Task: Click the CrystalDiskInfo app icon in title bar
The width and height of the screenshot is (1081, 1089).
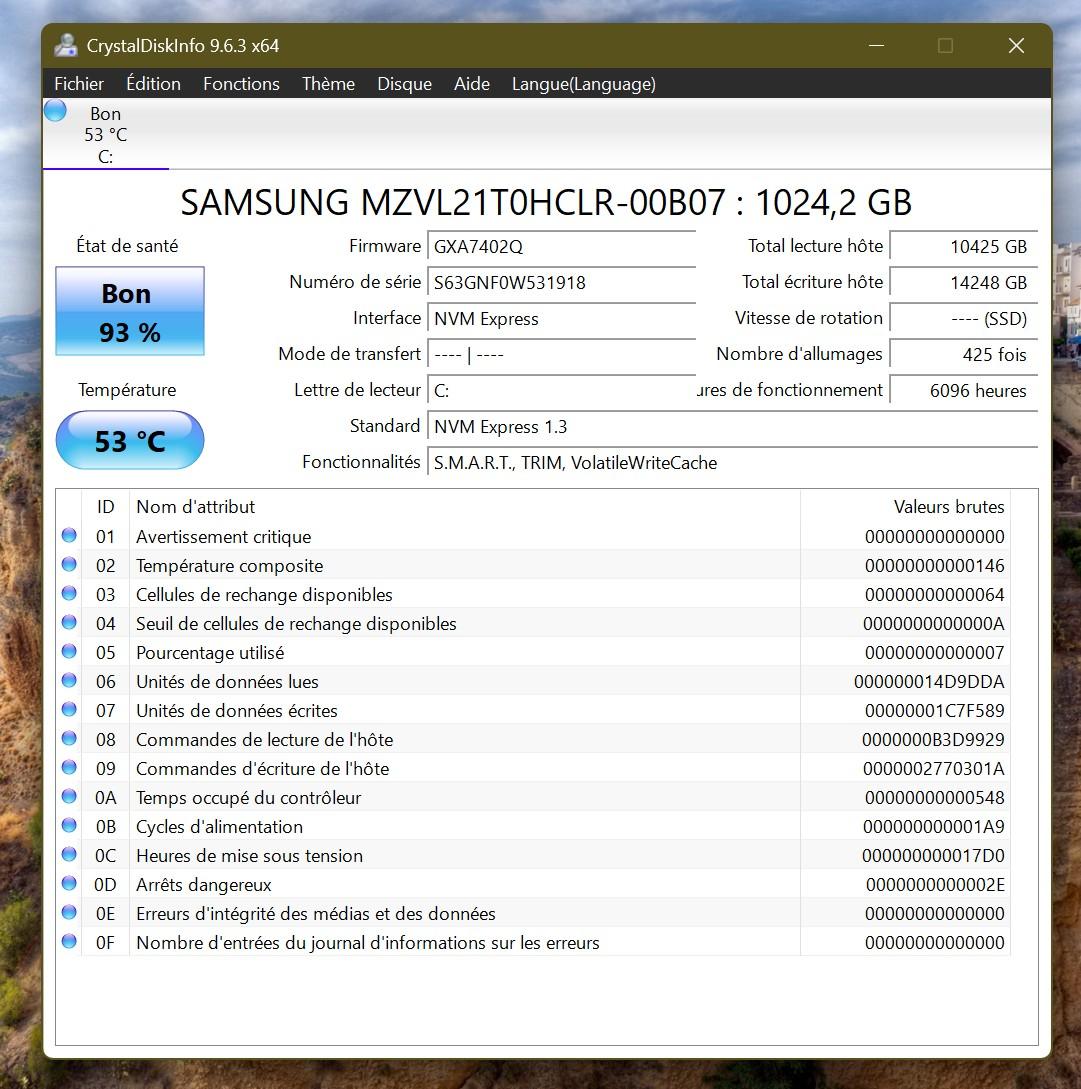Action: click(x=66, y=46)
